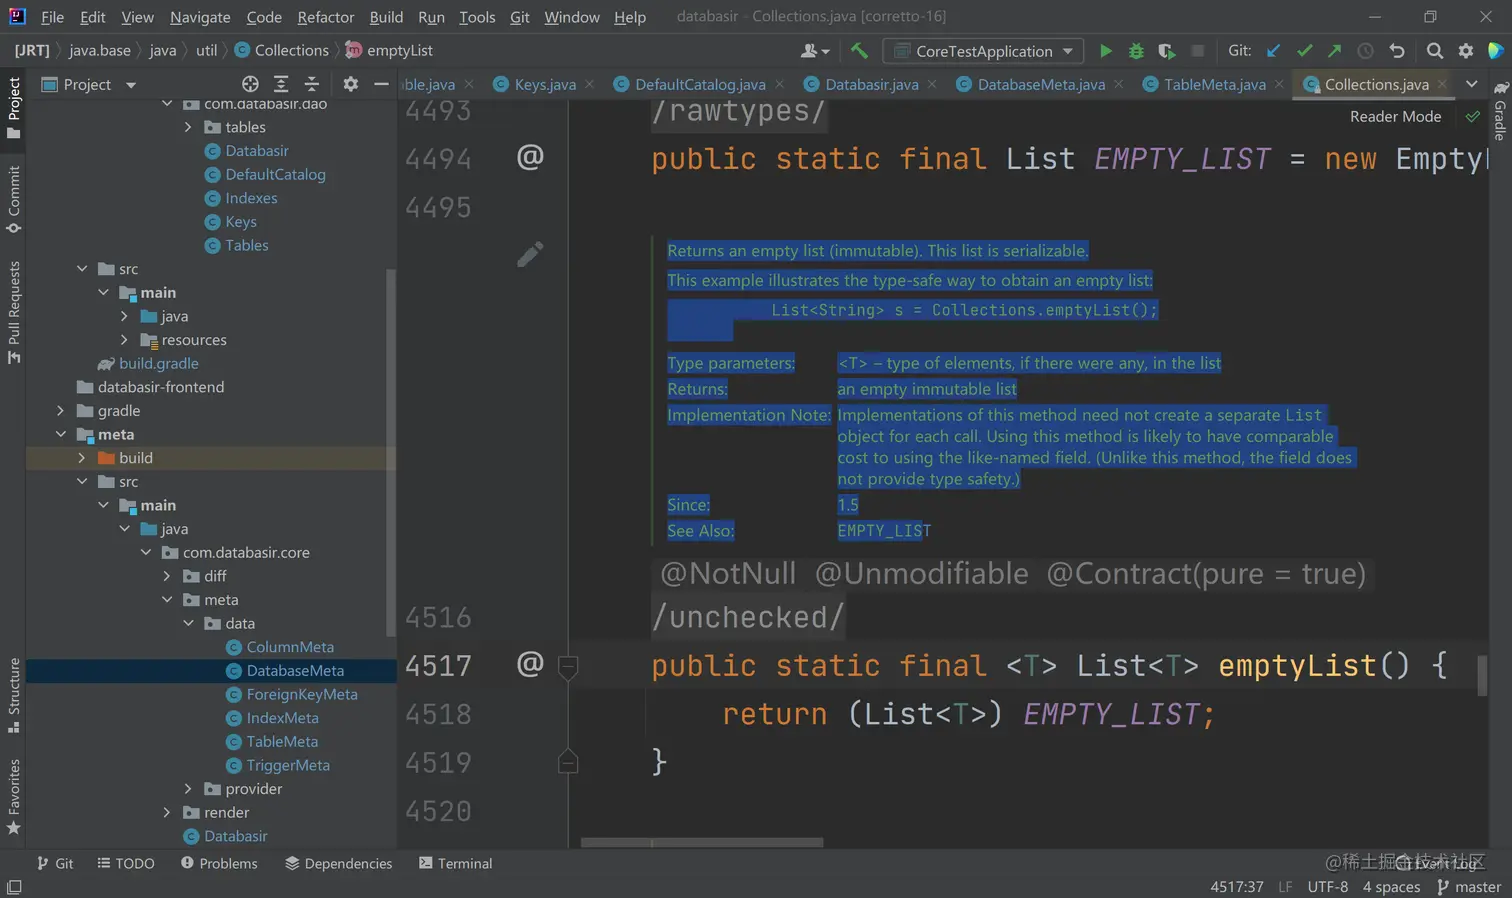Switch to DatabaseMeta.java editor tab
This screenshot has height=898, width=1512.
click(1040, 85)
